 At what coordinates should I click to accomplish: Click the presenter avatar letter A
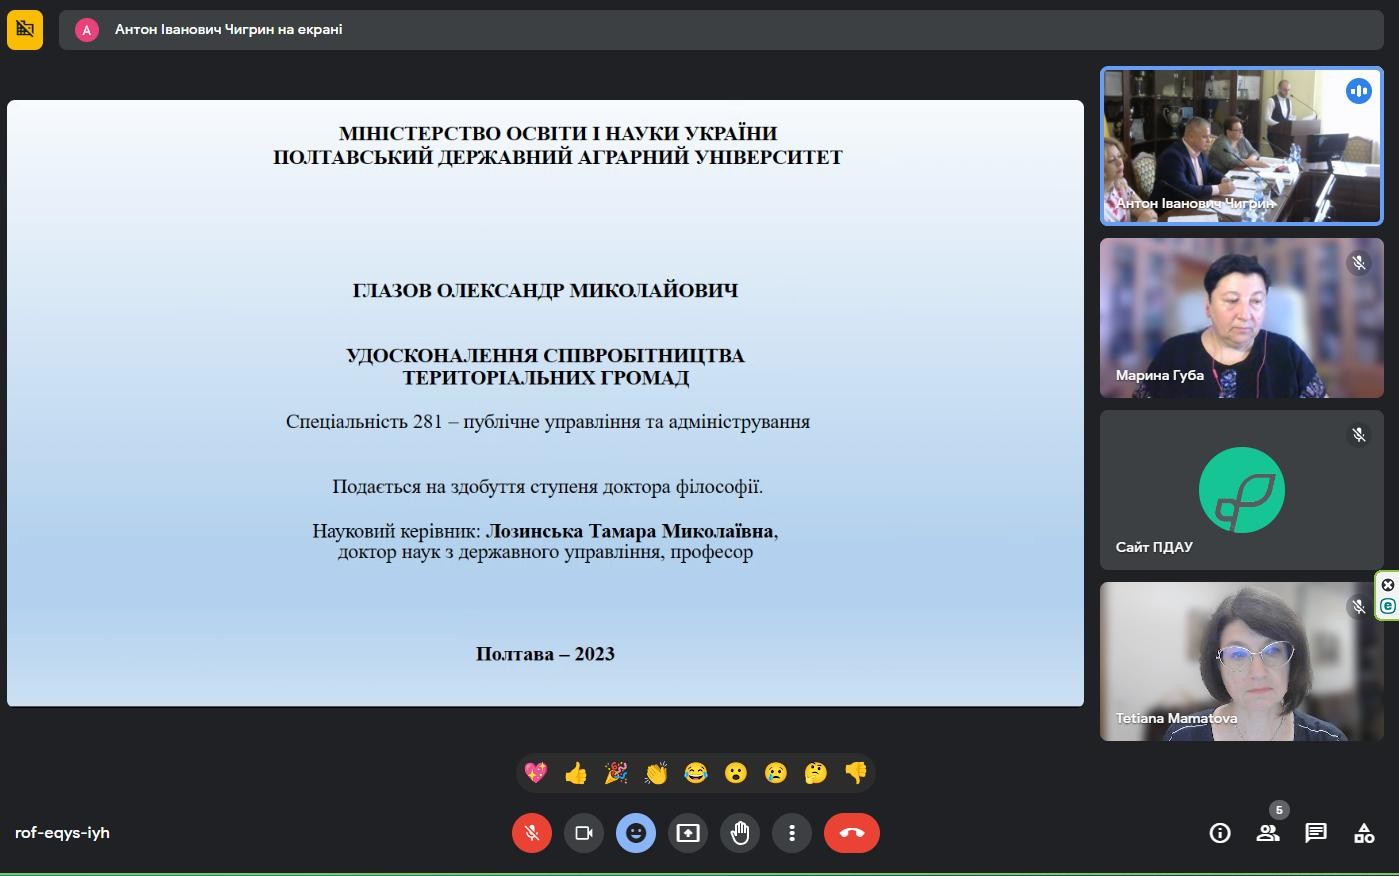(x=87, y=30)
